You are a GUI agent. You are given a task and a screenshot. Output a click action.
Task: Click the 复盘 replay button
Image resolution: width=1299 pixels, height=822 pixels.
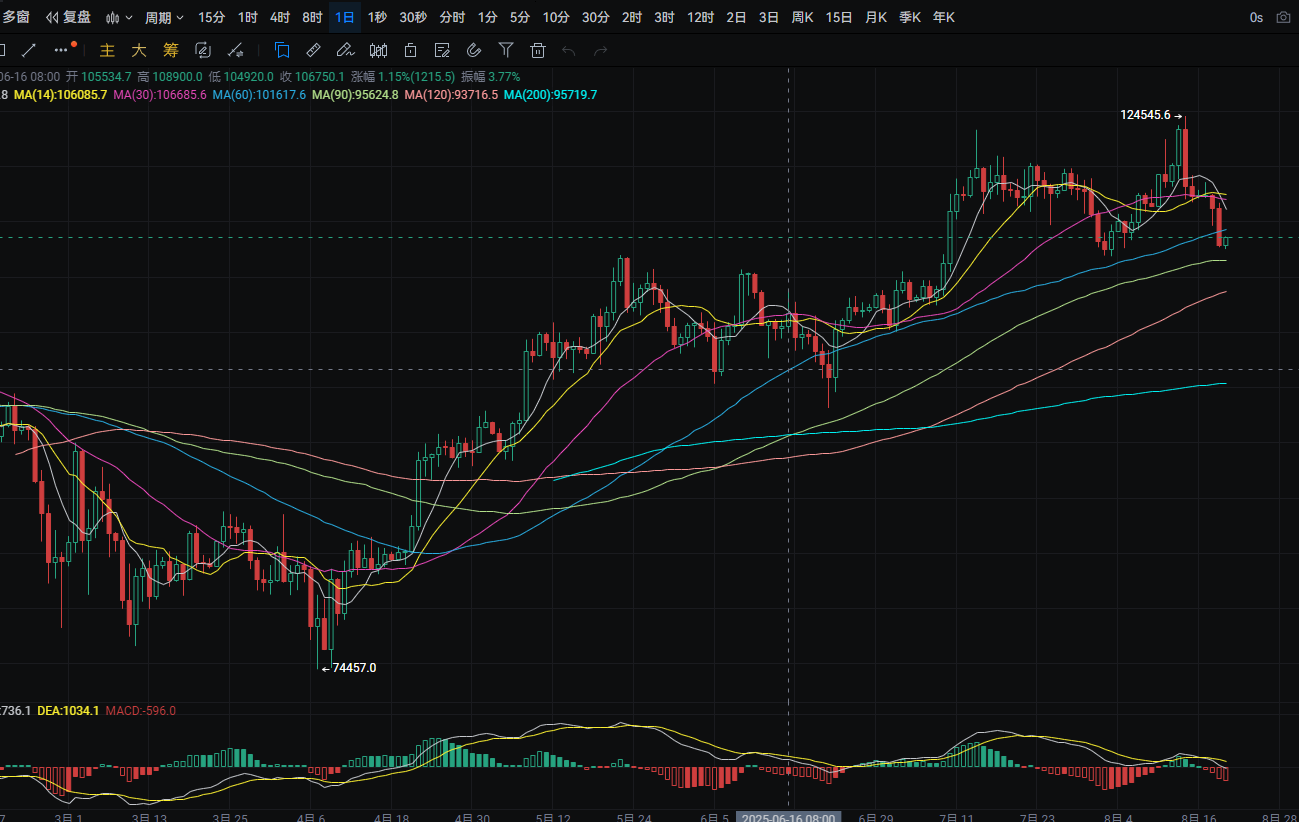click(x=68, y=17)
